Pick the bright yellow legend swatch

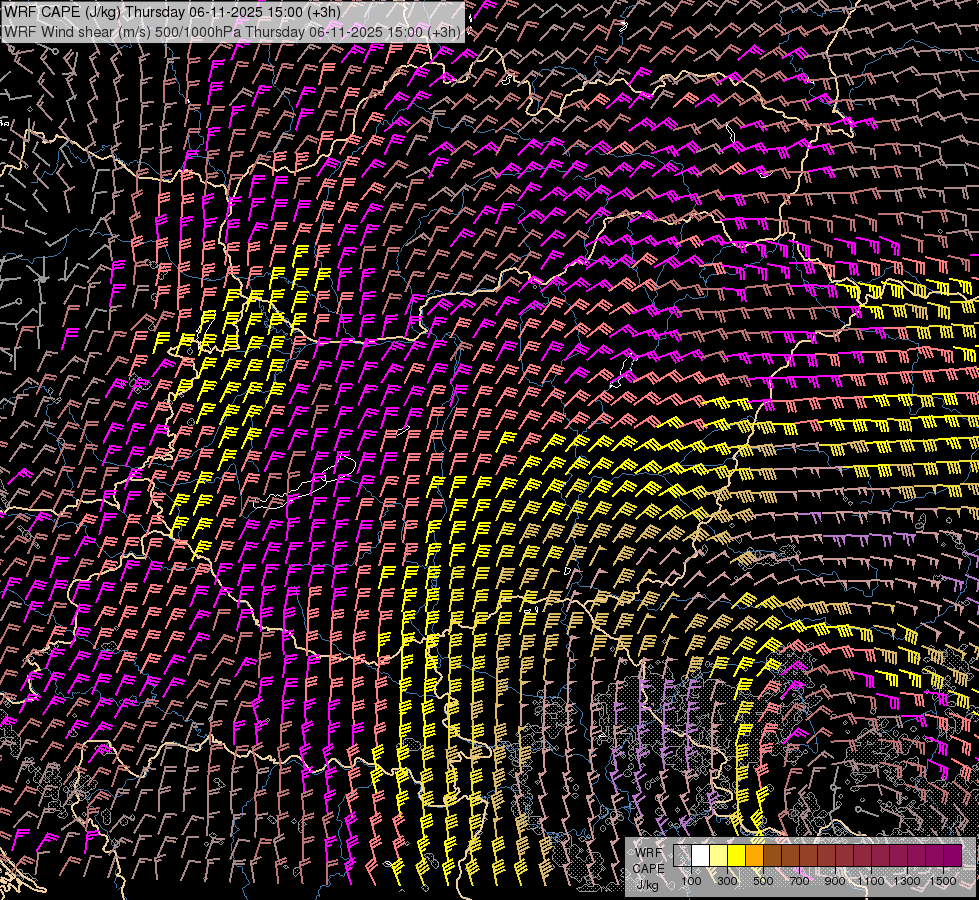(737, 856)
